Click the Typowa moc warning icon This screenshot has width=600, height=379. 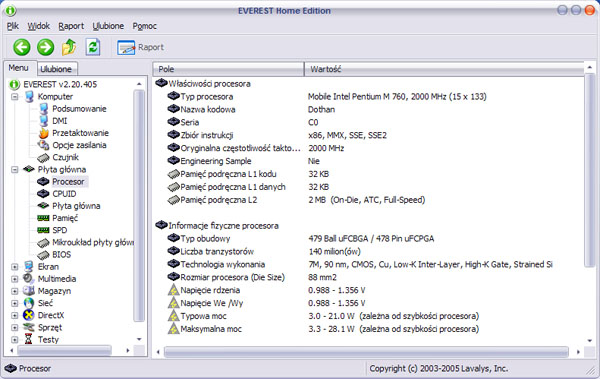tap(173, 316)
